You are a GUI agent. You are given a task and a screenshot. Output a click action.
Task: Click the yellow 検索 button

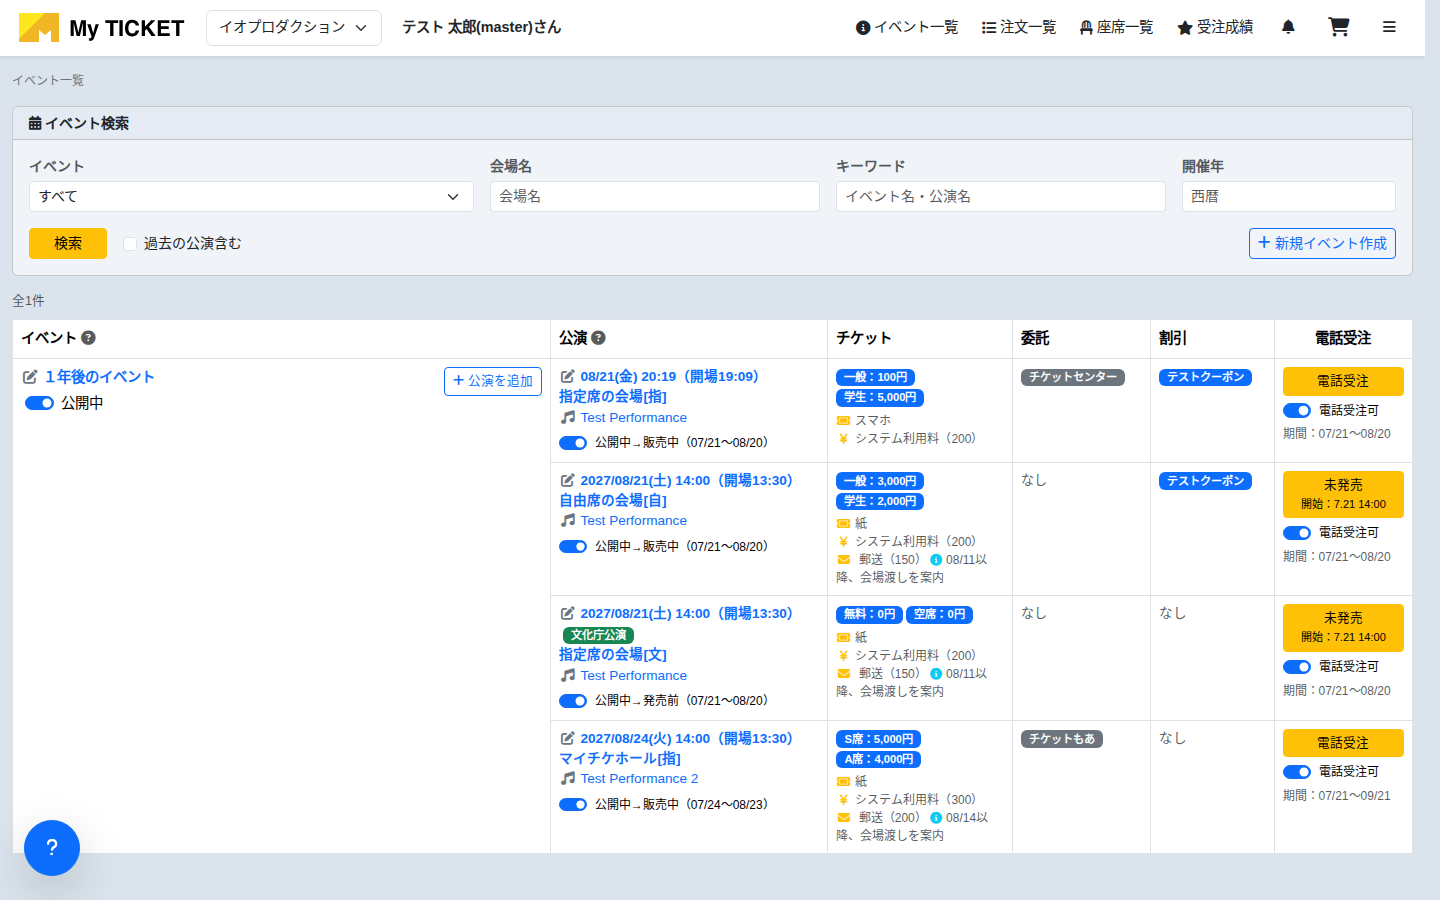tap(68, 243)
